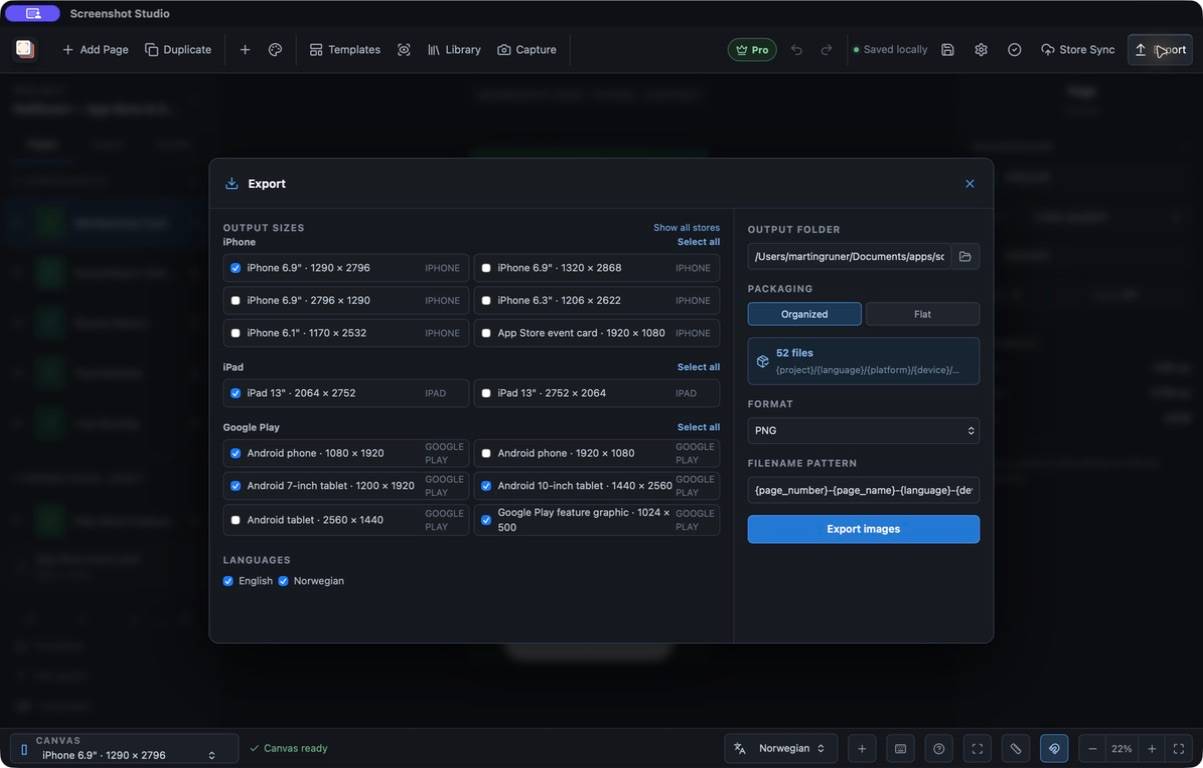The image size is (1203, 768).
Task: Check iPhone 6.9" 2796 × 1290
Action: 235,300
